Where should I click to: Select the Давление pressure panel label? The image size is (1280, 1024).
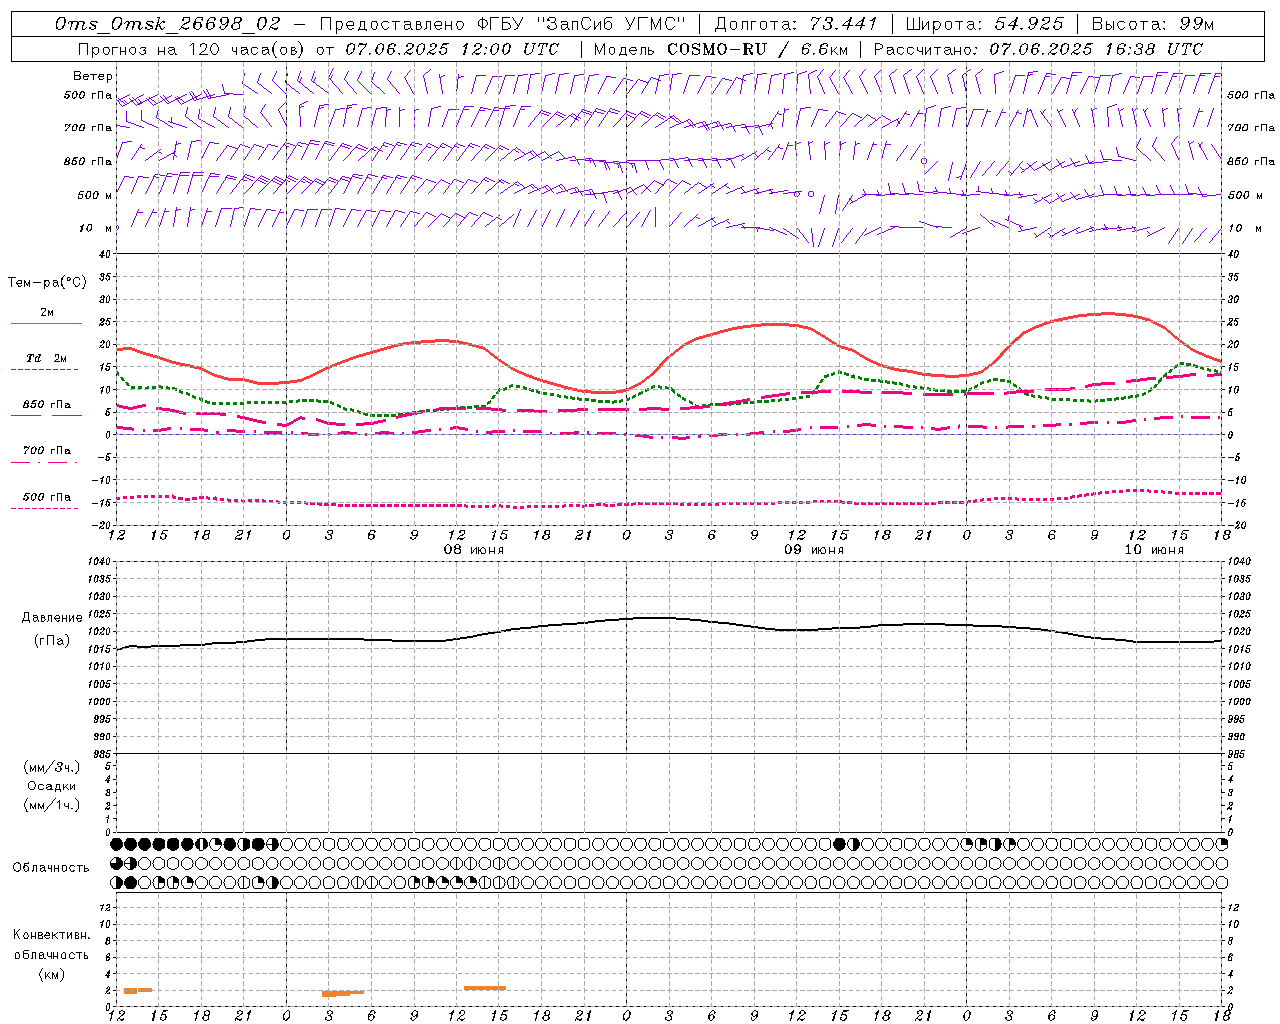52,618
